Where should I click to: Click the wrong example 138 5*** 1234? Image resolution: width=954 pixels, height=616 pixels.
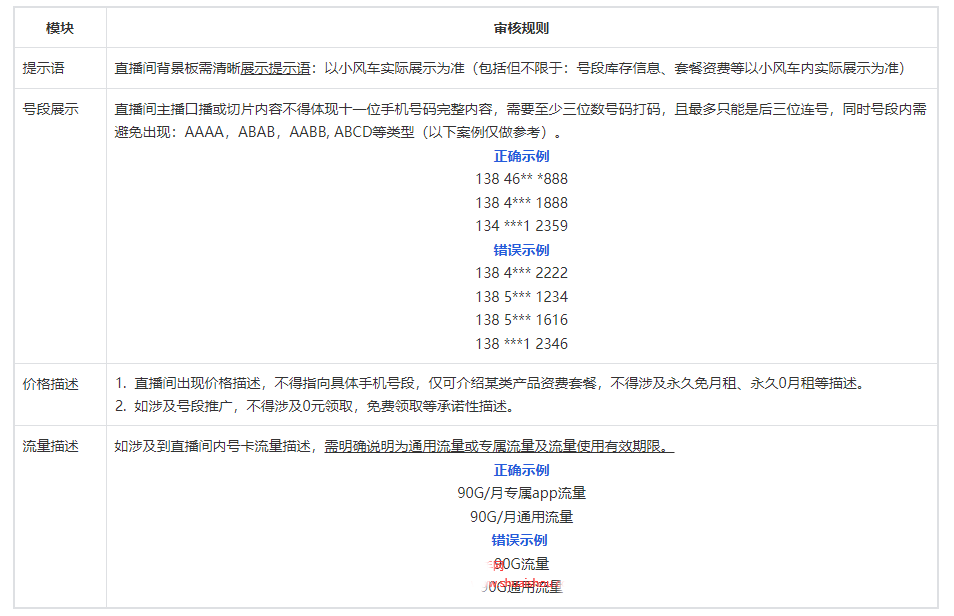(x=521, y=296)
